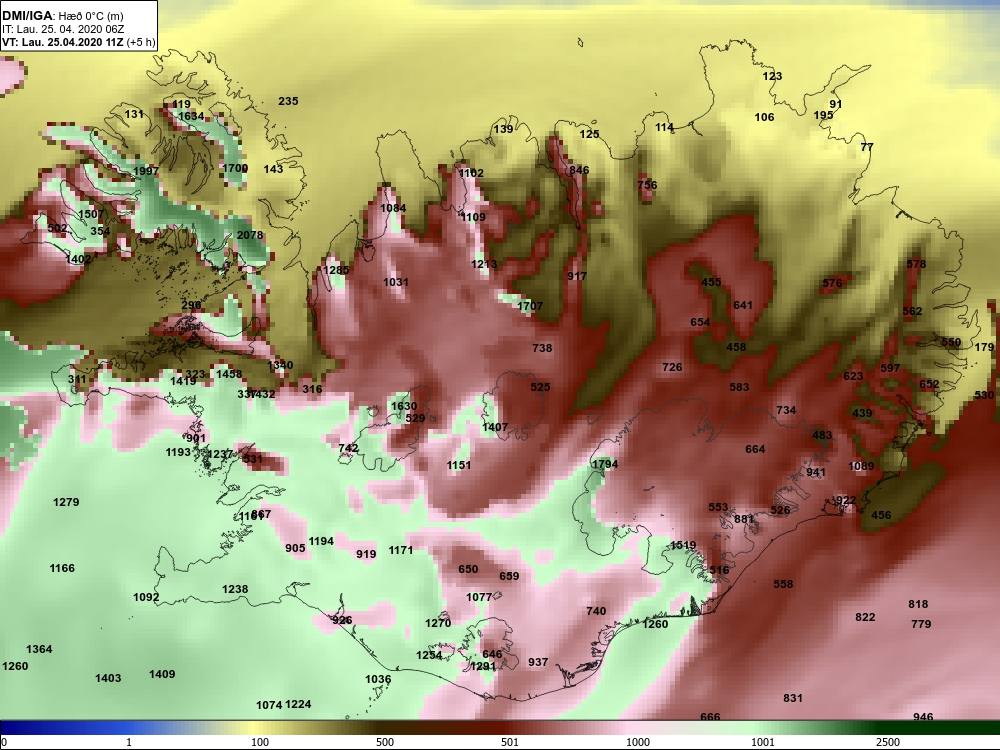Select the map value 1077
This screenshot has height=750, width=1000.
point(479,597)
